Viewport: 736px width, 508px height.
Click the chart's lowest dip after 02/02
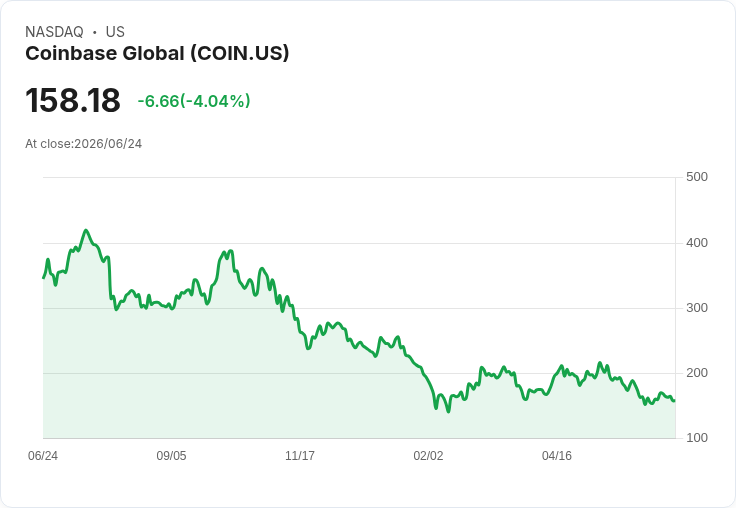click(448, 411)
